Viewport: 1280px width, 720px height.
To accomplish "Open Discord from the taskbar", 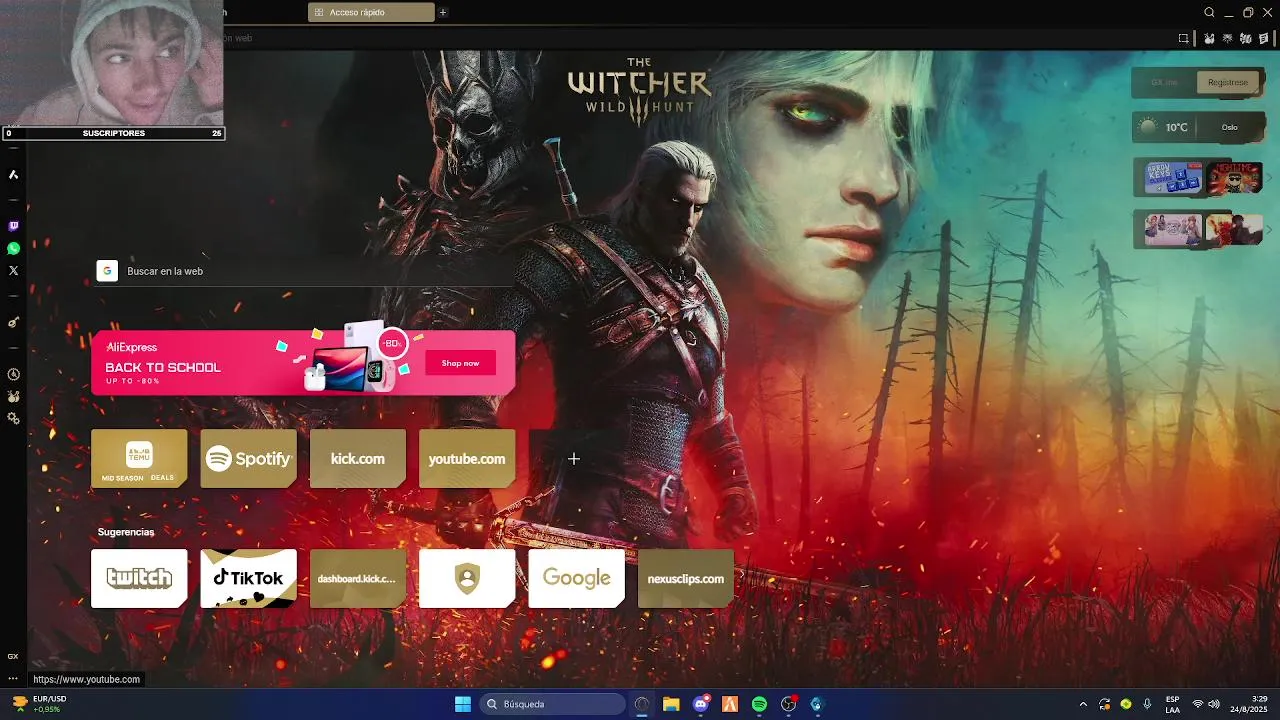I will point(701,704).
